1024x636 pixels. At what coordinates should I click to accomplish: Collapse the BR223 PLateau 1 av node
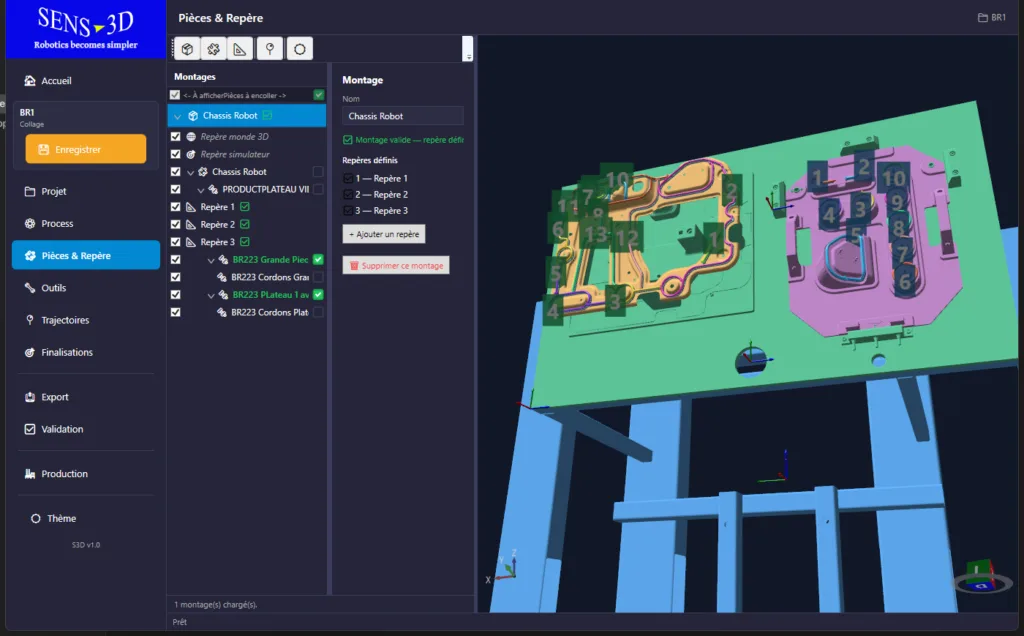(211, 295)
